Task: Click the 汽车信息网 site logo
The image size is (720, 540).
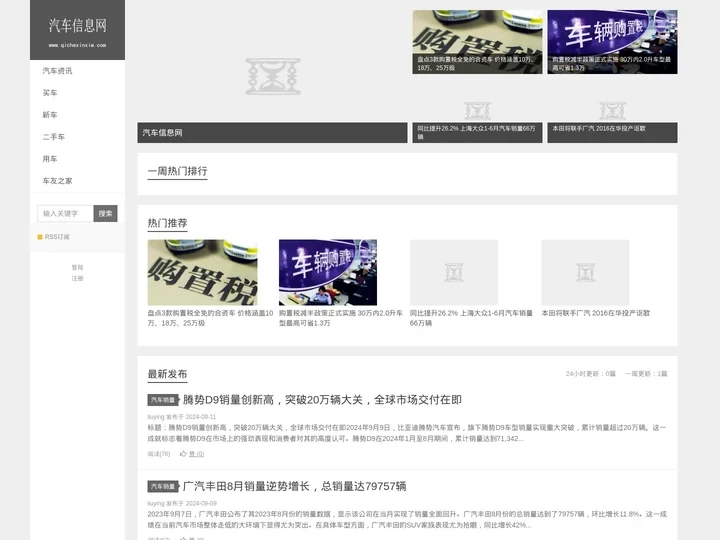Action: coord(77,30)
